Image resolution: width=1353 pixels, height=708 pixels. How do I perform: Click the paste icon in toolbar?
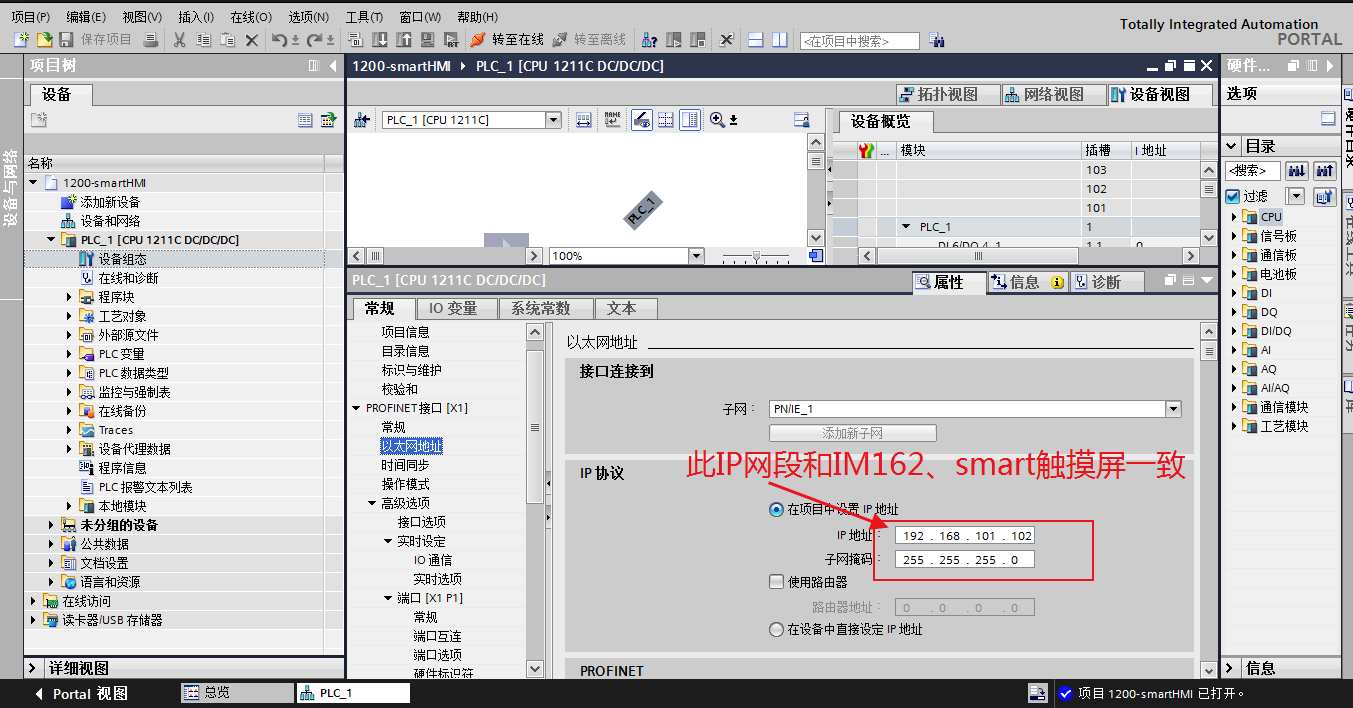[x=227, y=40]
